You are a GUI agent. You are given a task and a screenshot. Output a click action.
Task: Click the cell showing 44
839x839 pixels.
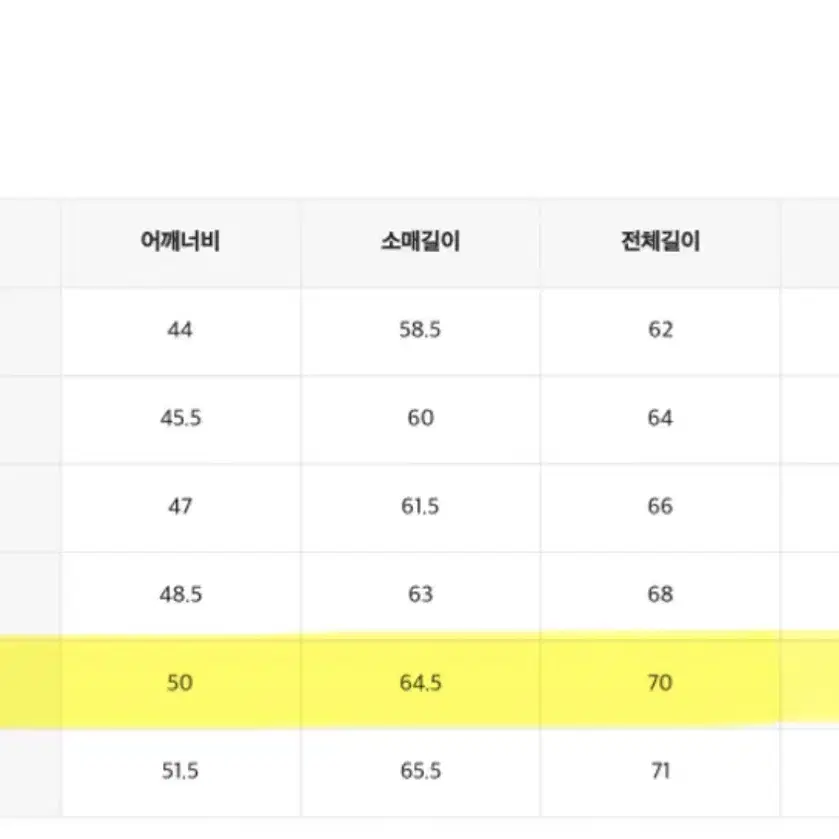click(180, 331)
